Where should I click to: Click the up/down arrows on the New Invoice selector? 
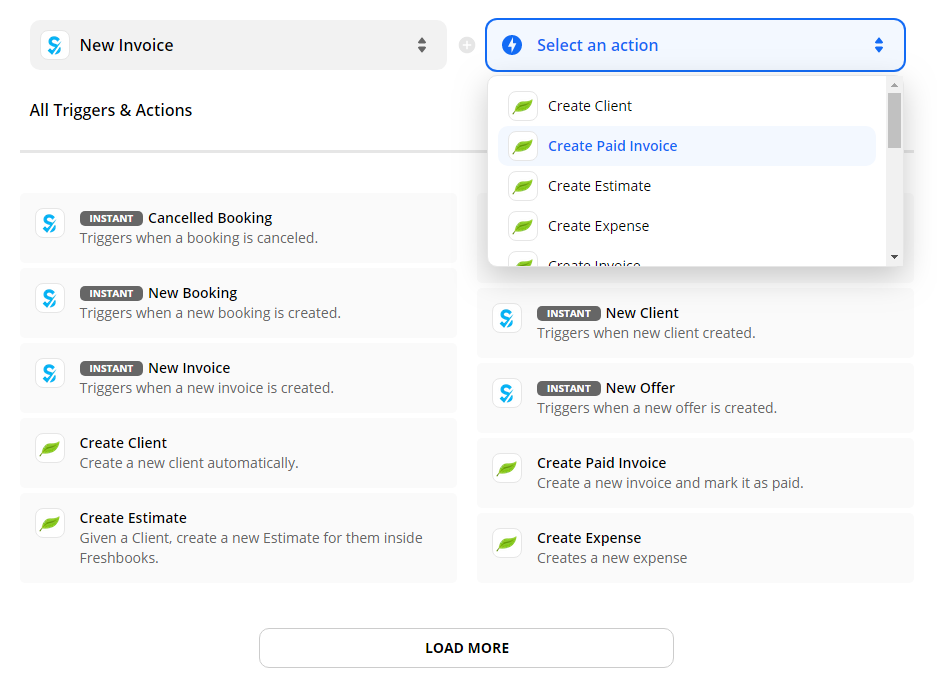422,45
